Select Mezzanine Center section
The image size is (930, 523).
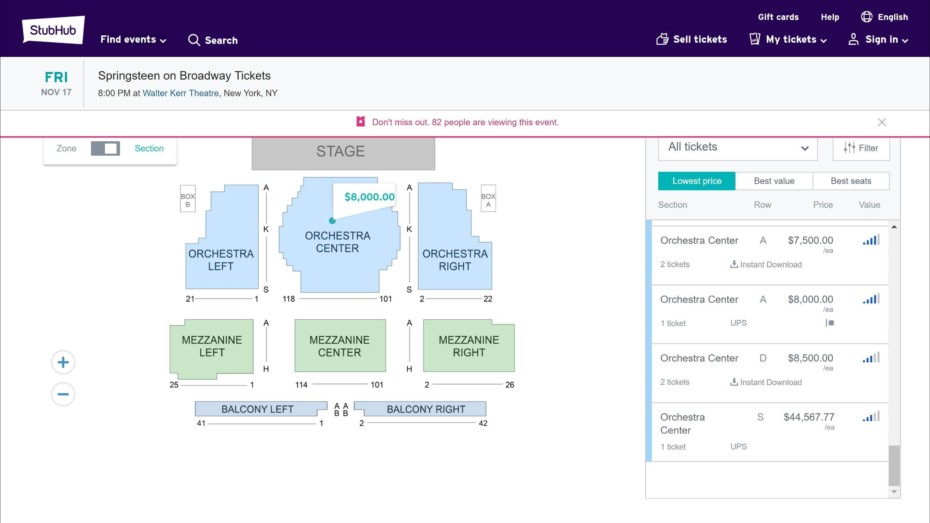coord(340,346)
